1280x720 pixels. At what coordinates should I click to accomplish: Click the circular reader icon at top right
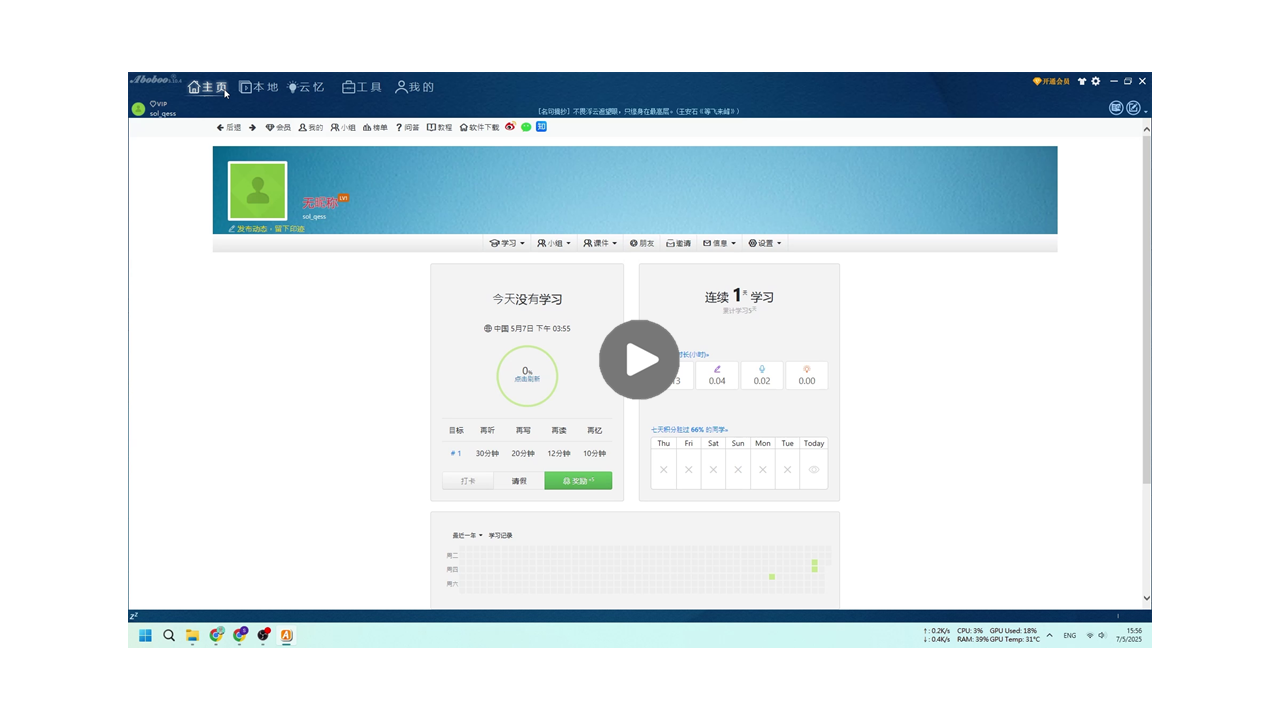click(1116, 108)
